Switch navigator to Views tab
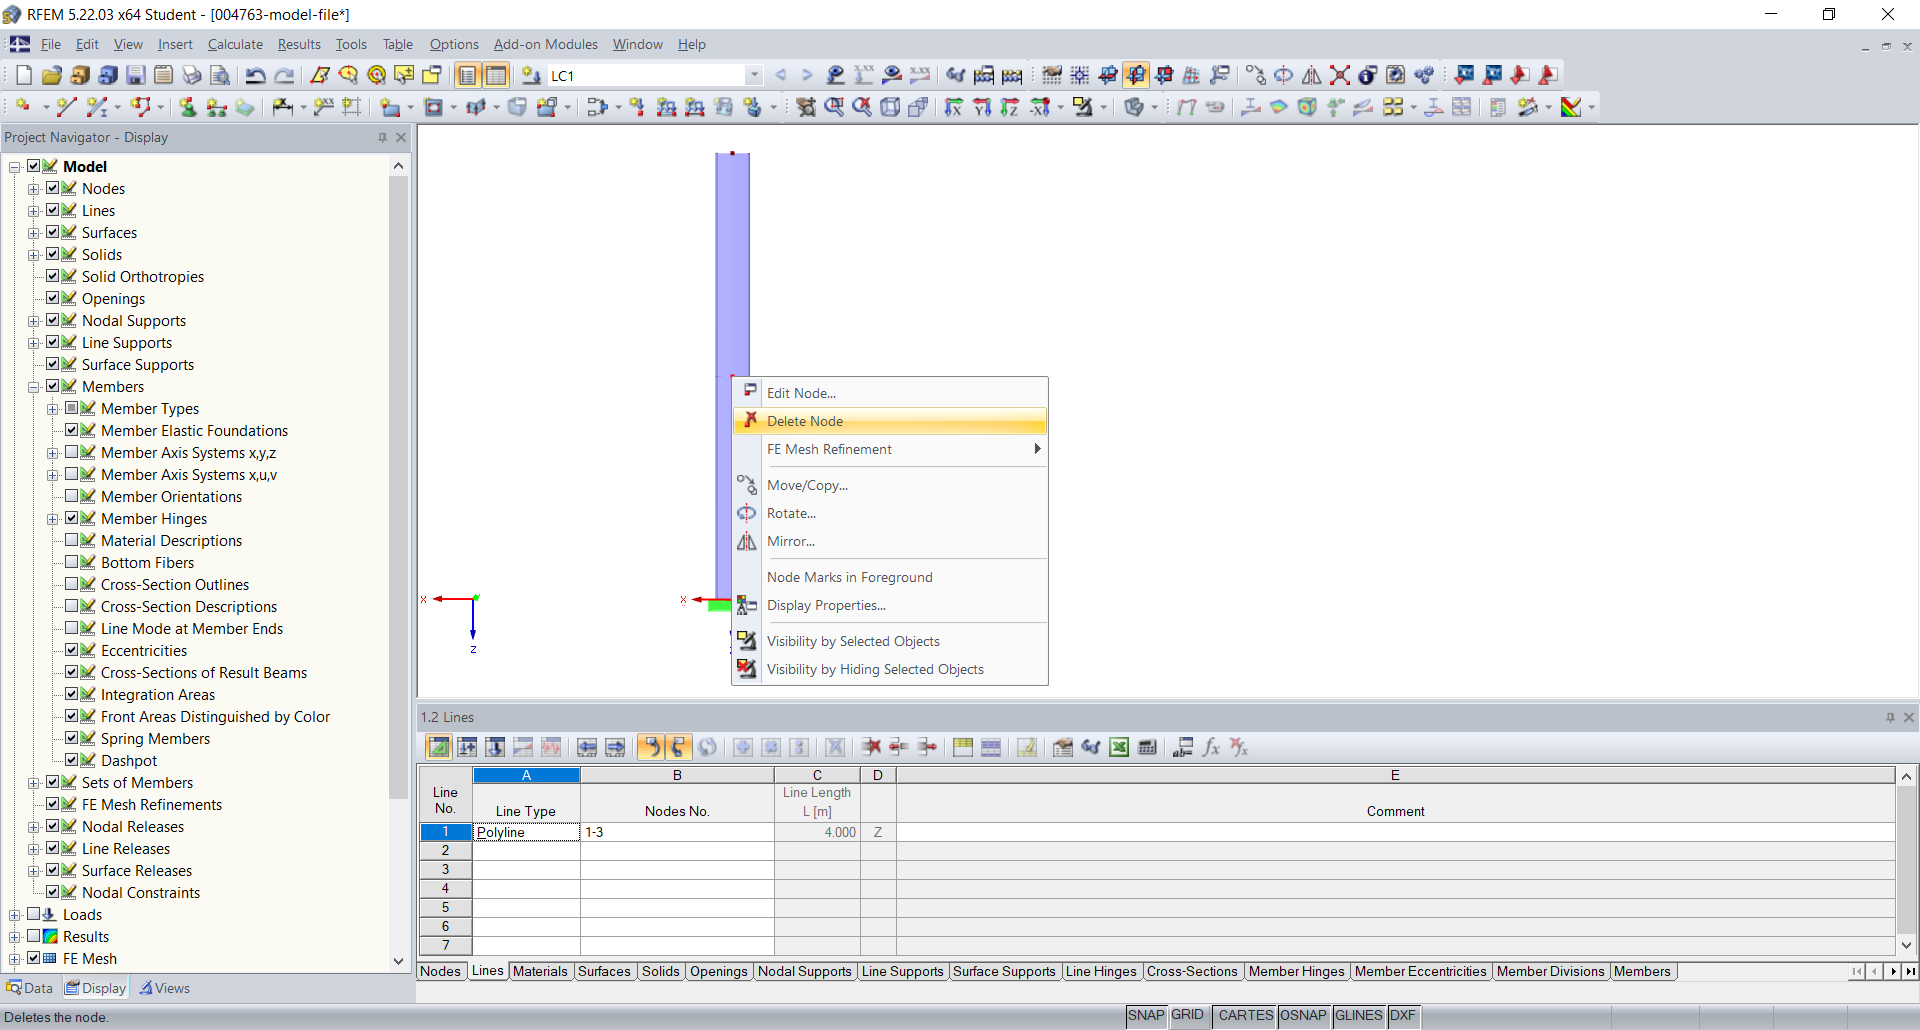Viewport: 1920px width, 1030px height. click(x=165, y=988)
